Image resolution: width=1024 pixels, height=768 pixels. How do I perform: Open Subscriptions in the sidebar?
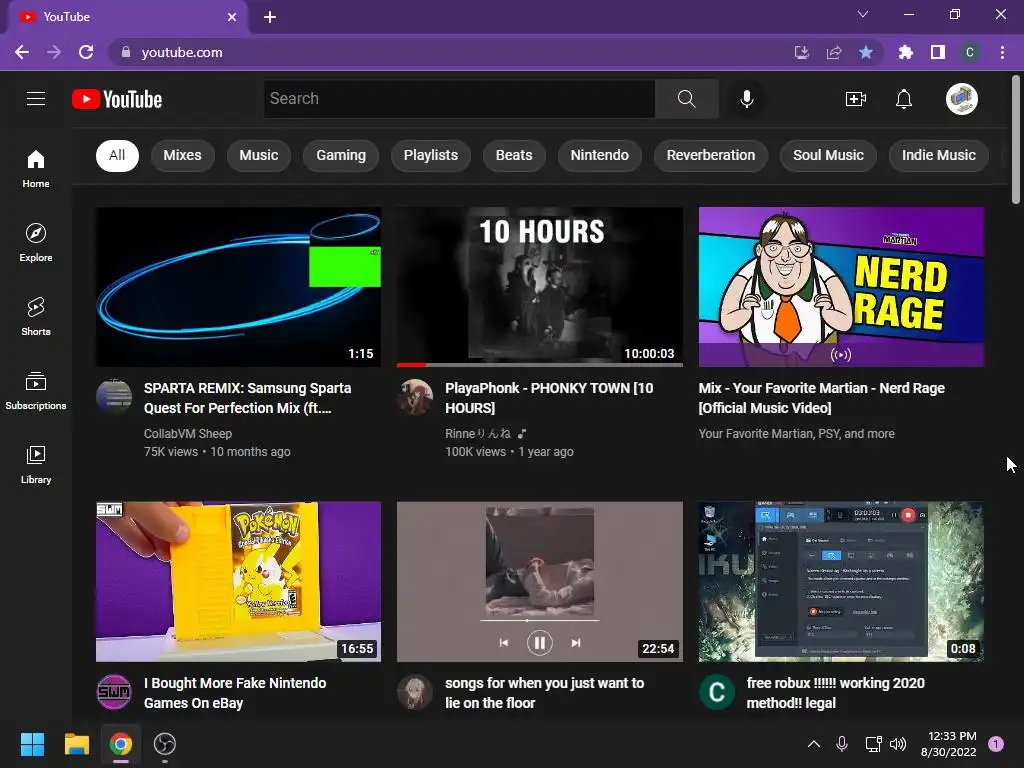tap(36, 391)
